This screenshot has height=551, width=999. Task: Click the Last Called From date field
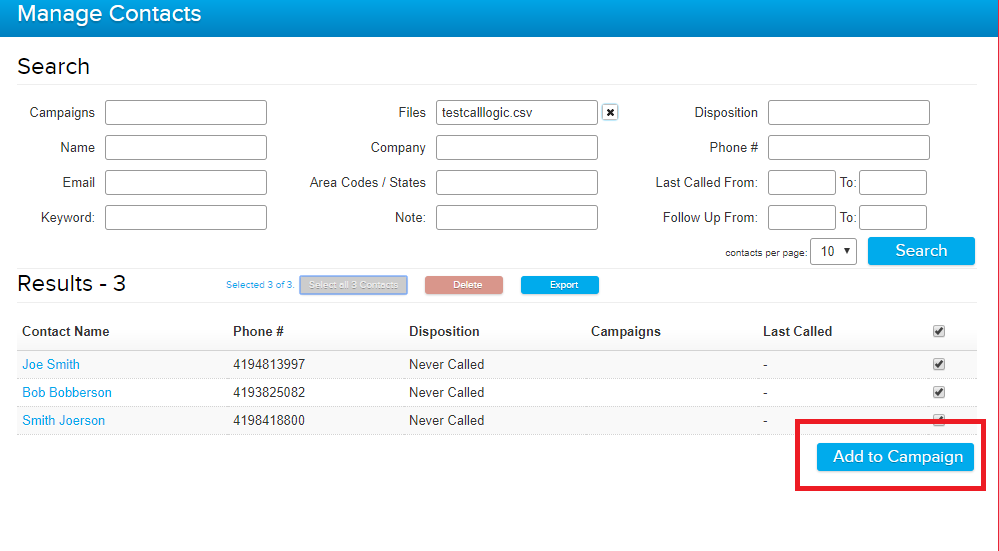tap(801, 183)
